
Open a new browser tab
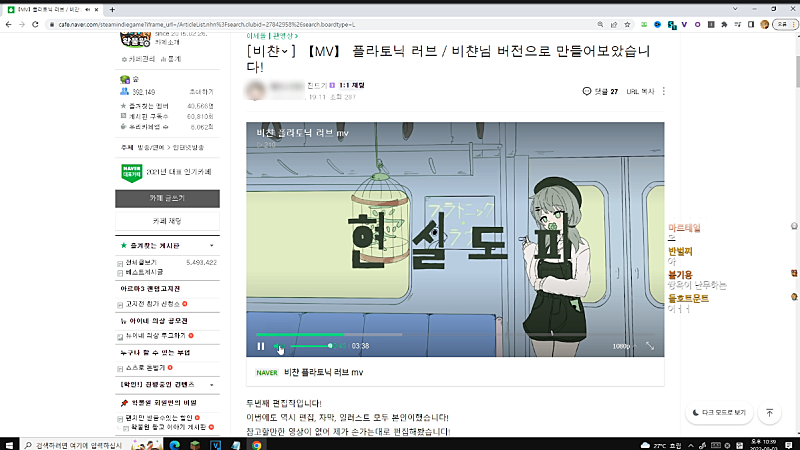(x=112, y=10)
